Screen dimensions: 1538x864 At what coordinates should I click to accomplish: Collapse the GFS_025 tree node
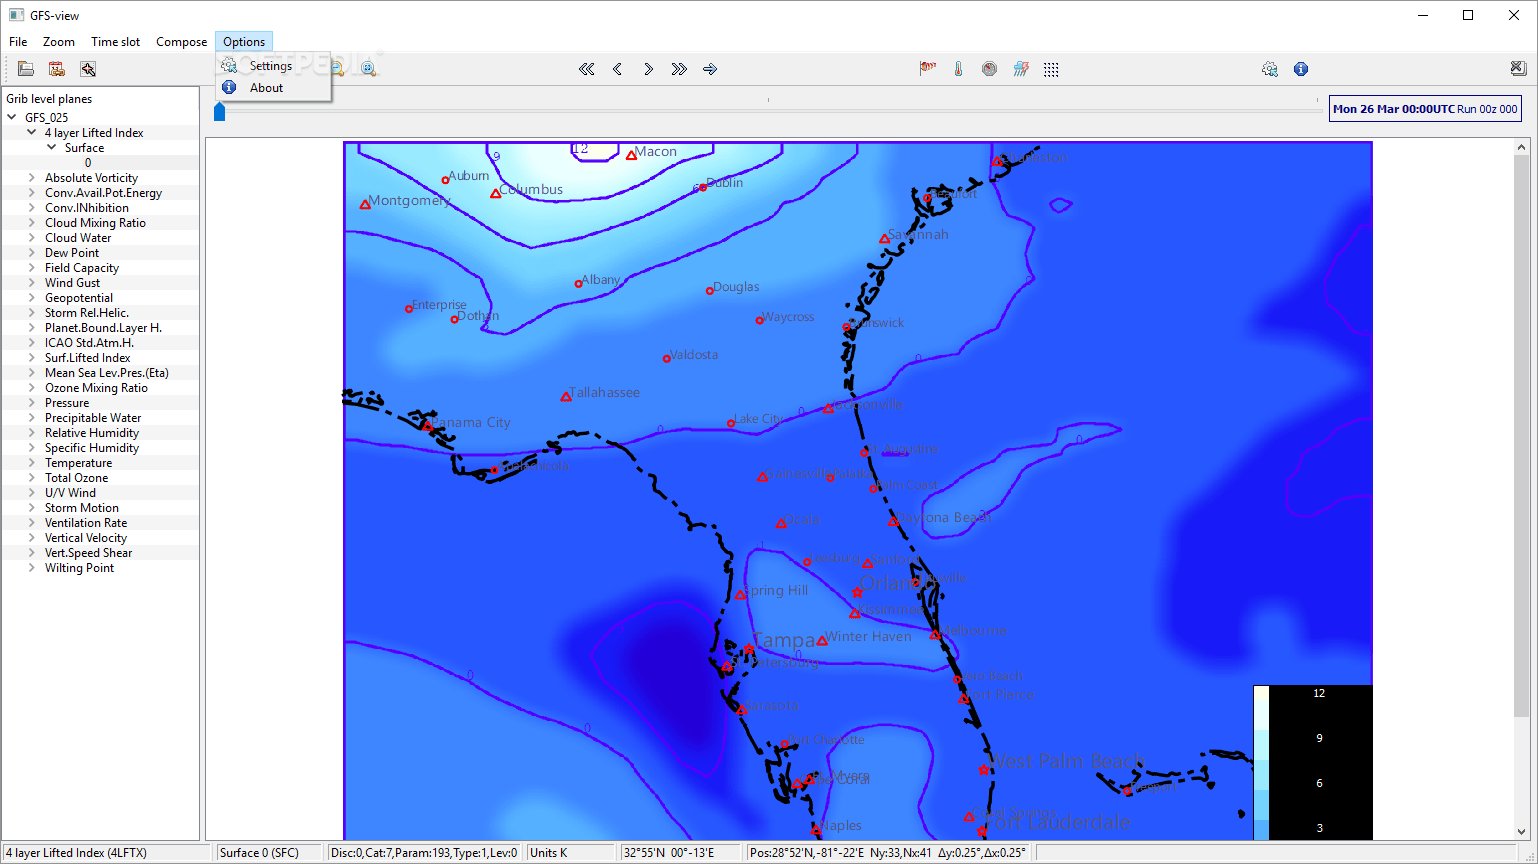(x=12, y=117)
